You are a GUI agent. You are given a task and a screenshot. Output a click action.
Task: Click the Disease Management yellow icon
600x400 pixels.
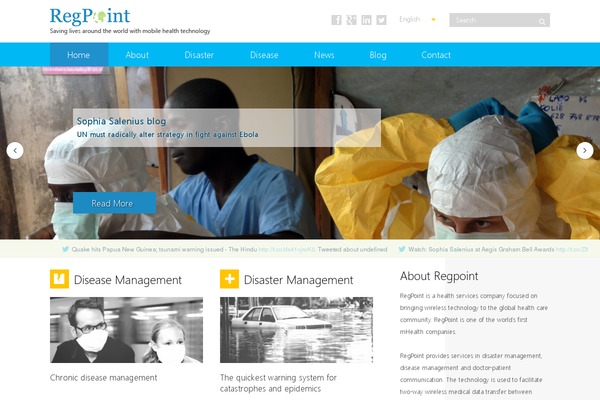pyautogui.click(x=59, y=279)
